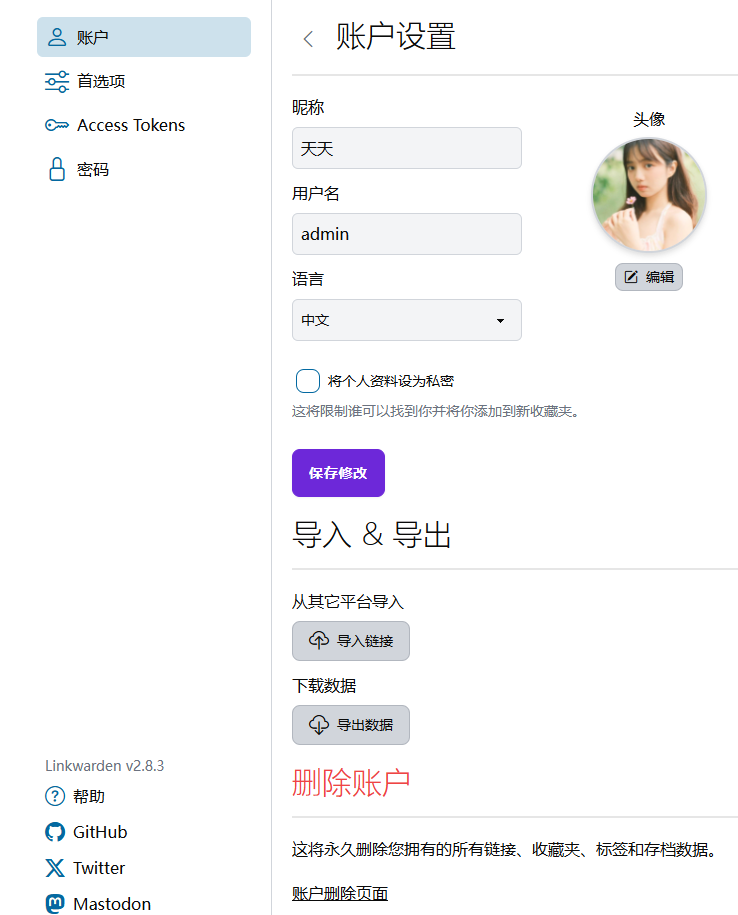Screen dimensions: 738x915
Task: Click the Linkwarden v2.8.3 version text
Action: (104, 765)
